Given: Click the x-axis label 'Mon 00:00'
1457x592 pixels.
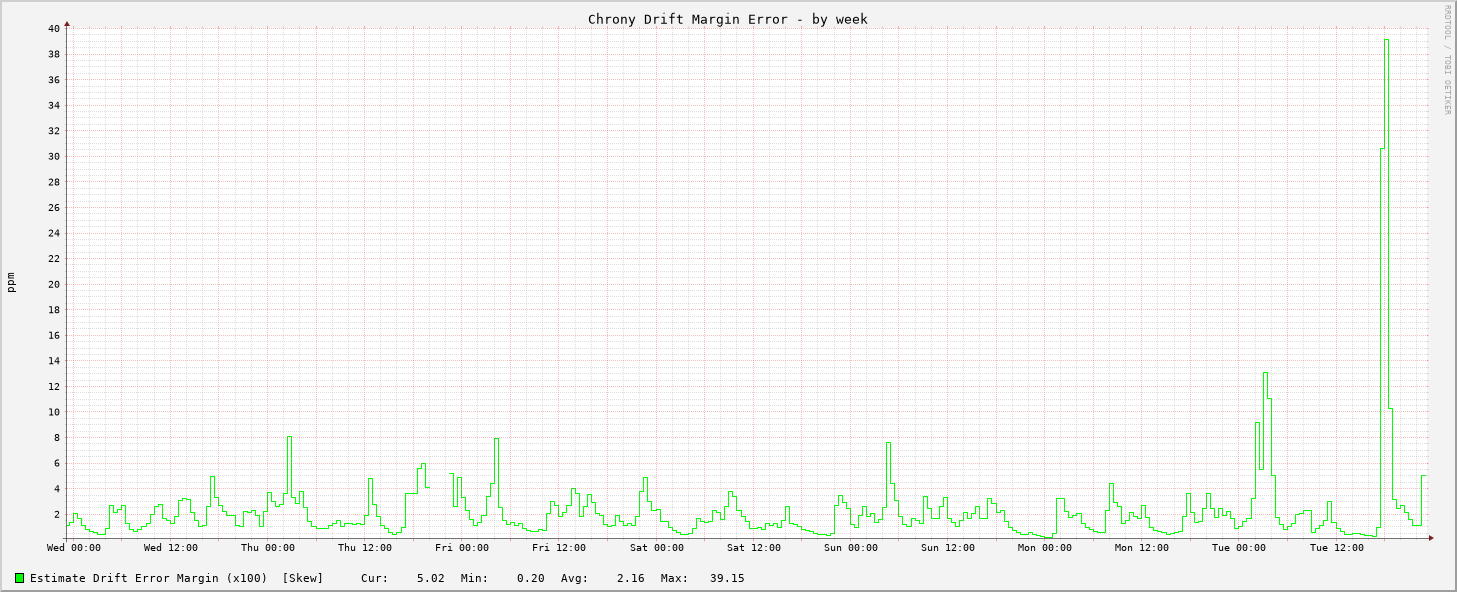Looking at the screenshot, I should click(1044, 547).
